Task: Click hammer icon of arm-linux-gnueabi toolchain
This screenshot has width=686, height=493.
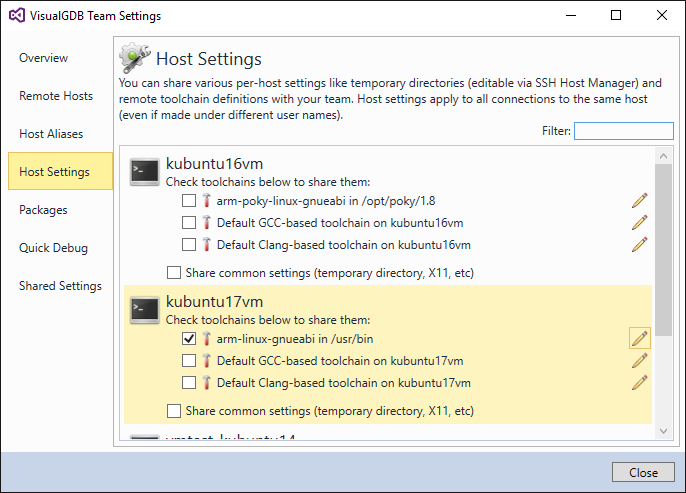Action: pos(206,339)
